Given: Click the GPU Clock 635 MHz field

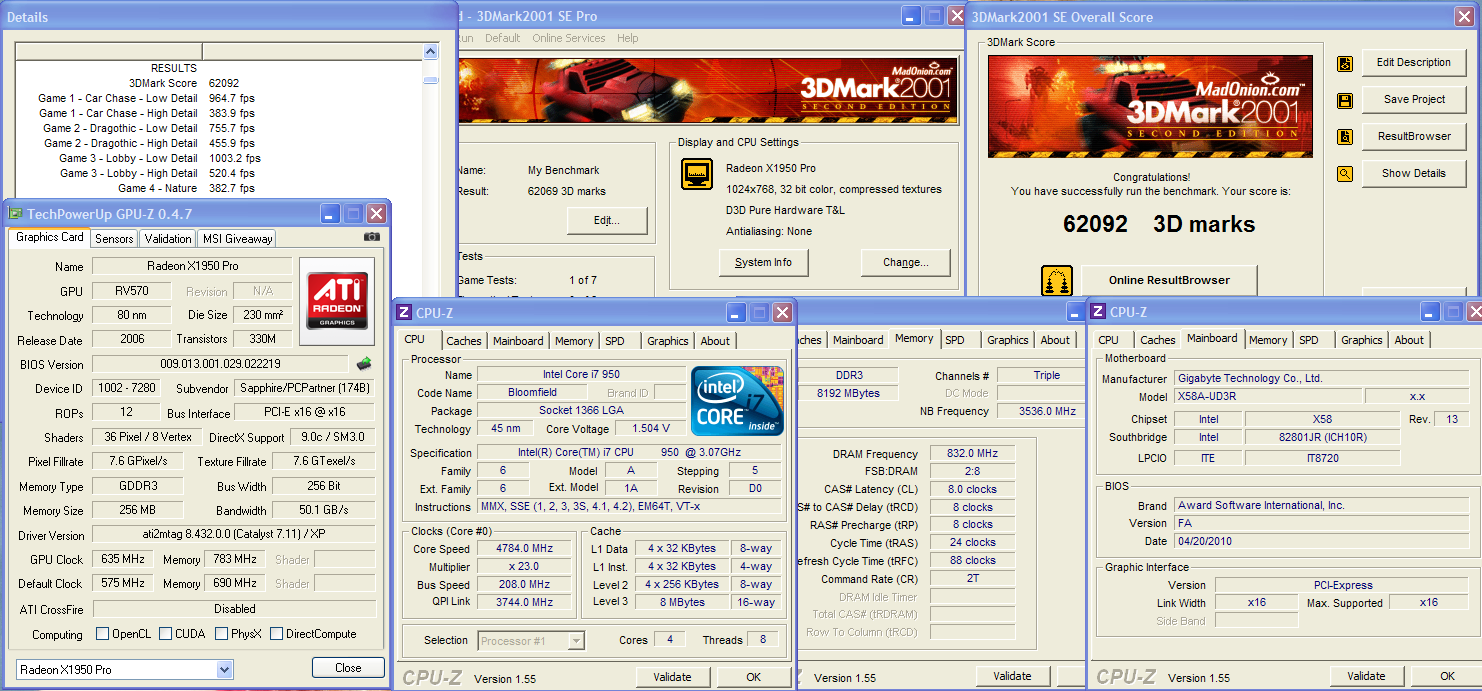Looking at the screenshot, I should click(x=124, y=560).
